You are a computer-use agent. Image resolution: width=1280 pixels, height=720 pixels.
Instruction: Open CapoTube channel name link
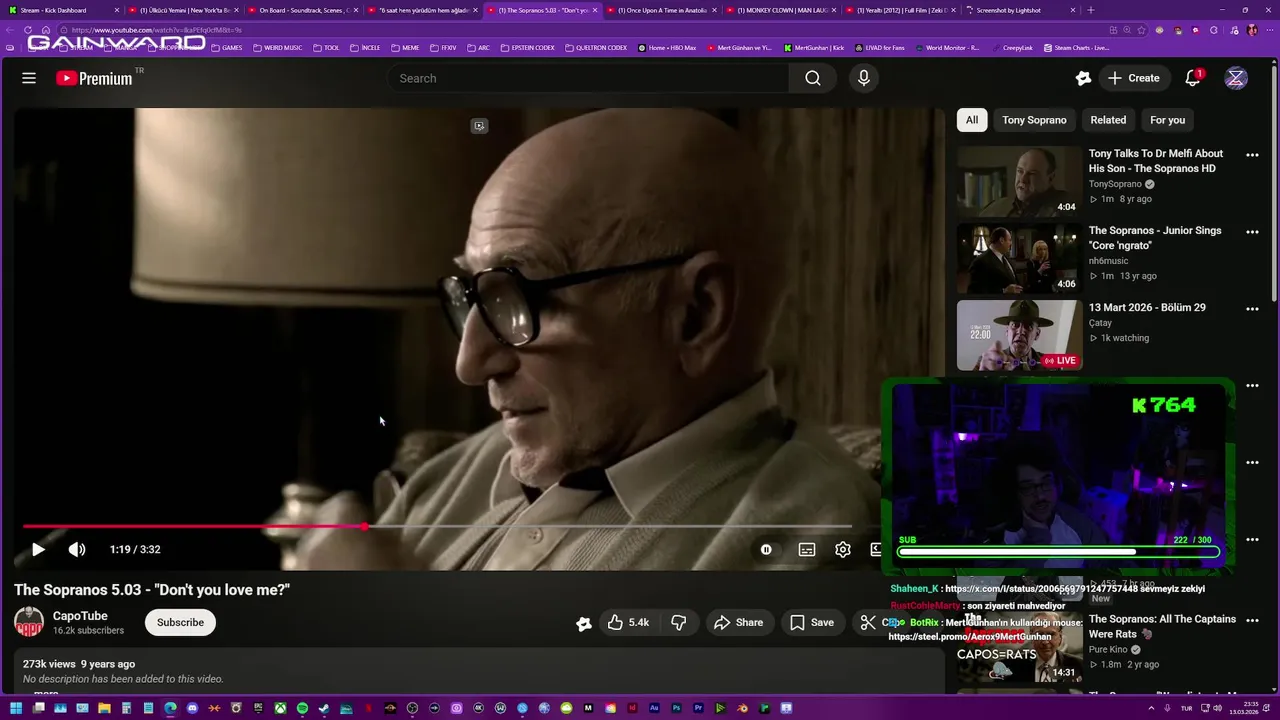tap(80, 616)
